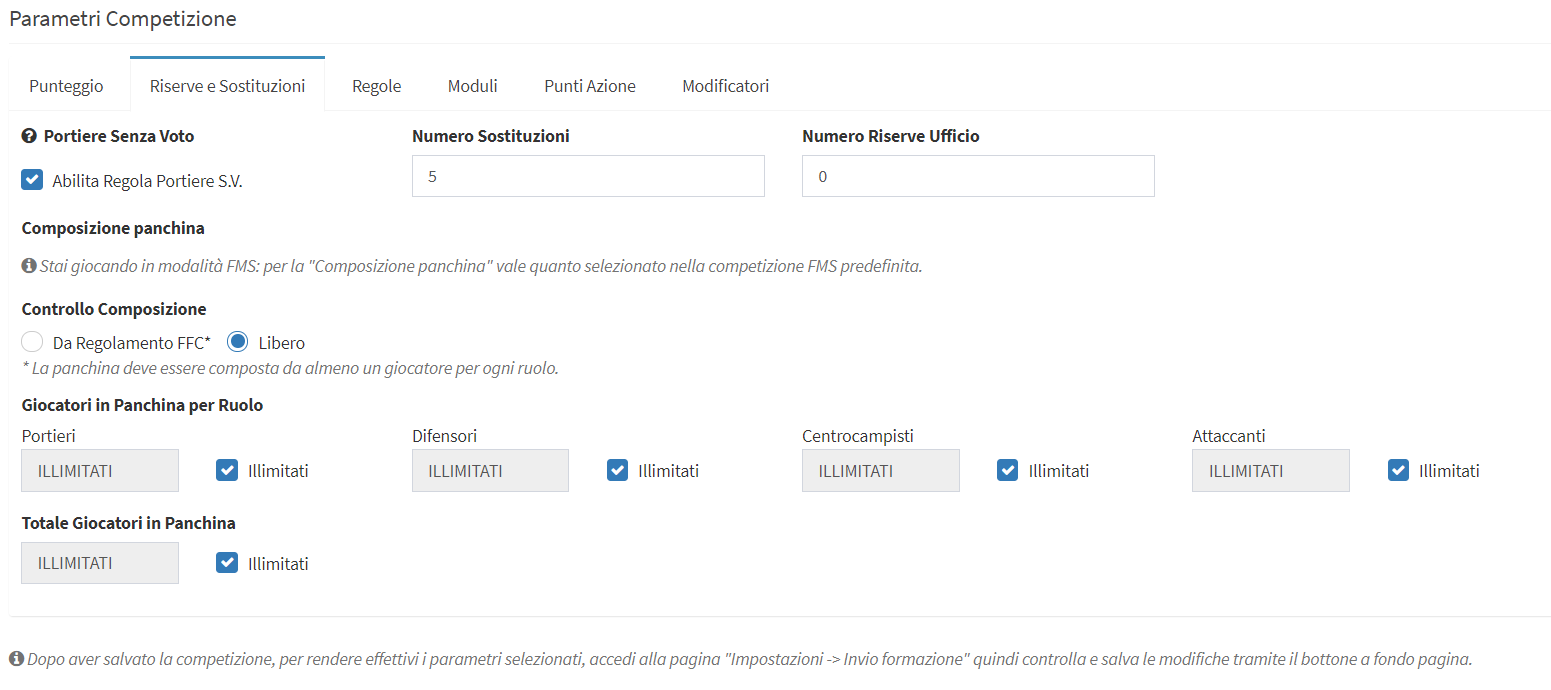Open the Punti Azione tab
Image resolution: width=1551 pixels, height=690 pixels.
point(590,86)
